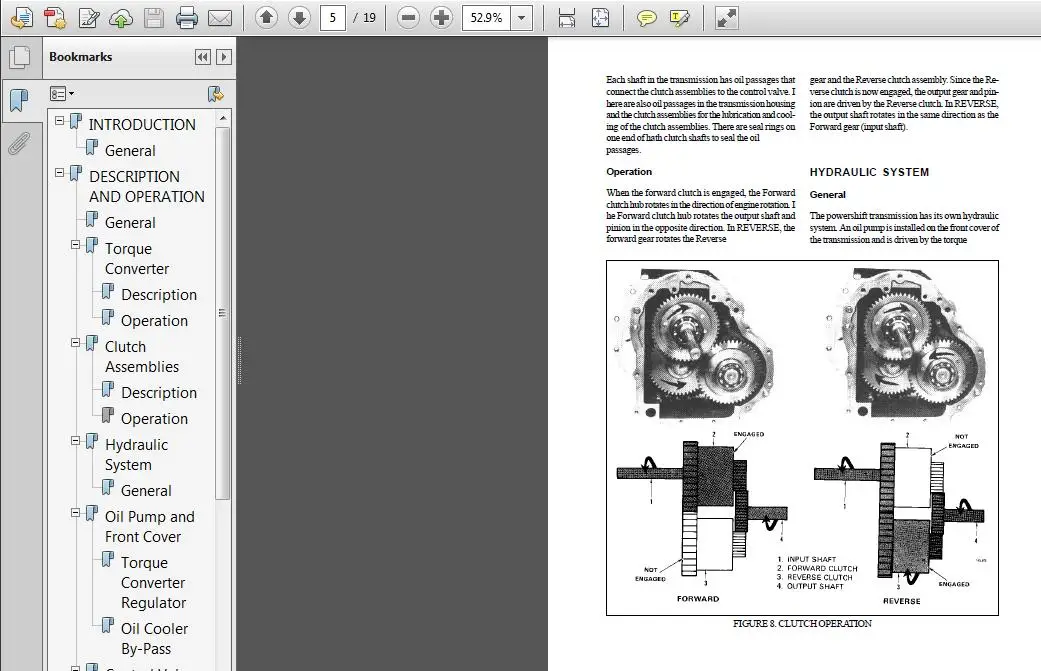Image resolution: width=1041 pixels, height=671 pixels.
Task: Collapse DESCRIPTION AND OPERATION bookmark node
Action: (59, 173)
